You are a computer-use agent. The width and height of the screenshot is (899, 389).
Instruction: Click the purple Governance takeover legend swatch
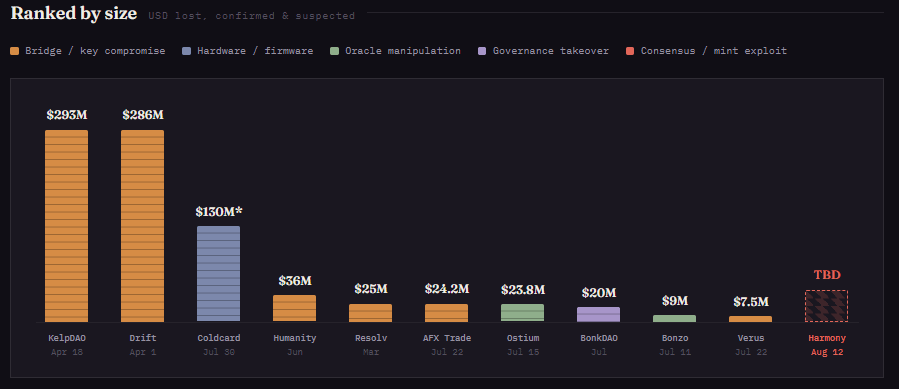[482, 51]
